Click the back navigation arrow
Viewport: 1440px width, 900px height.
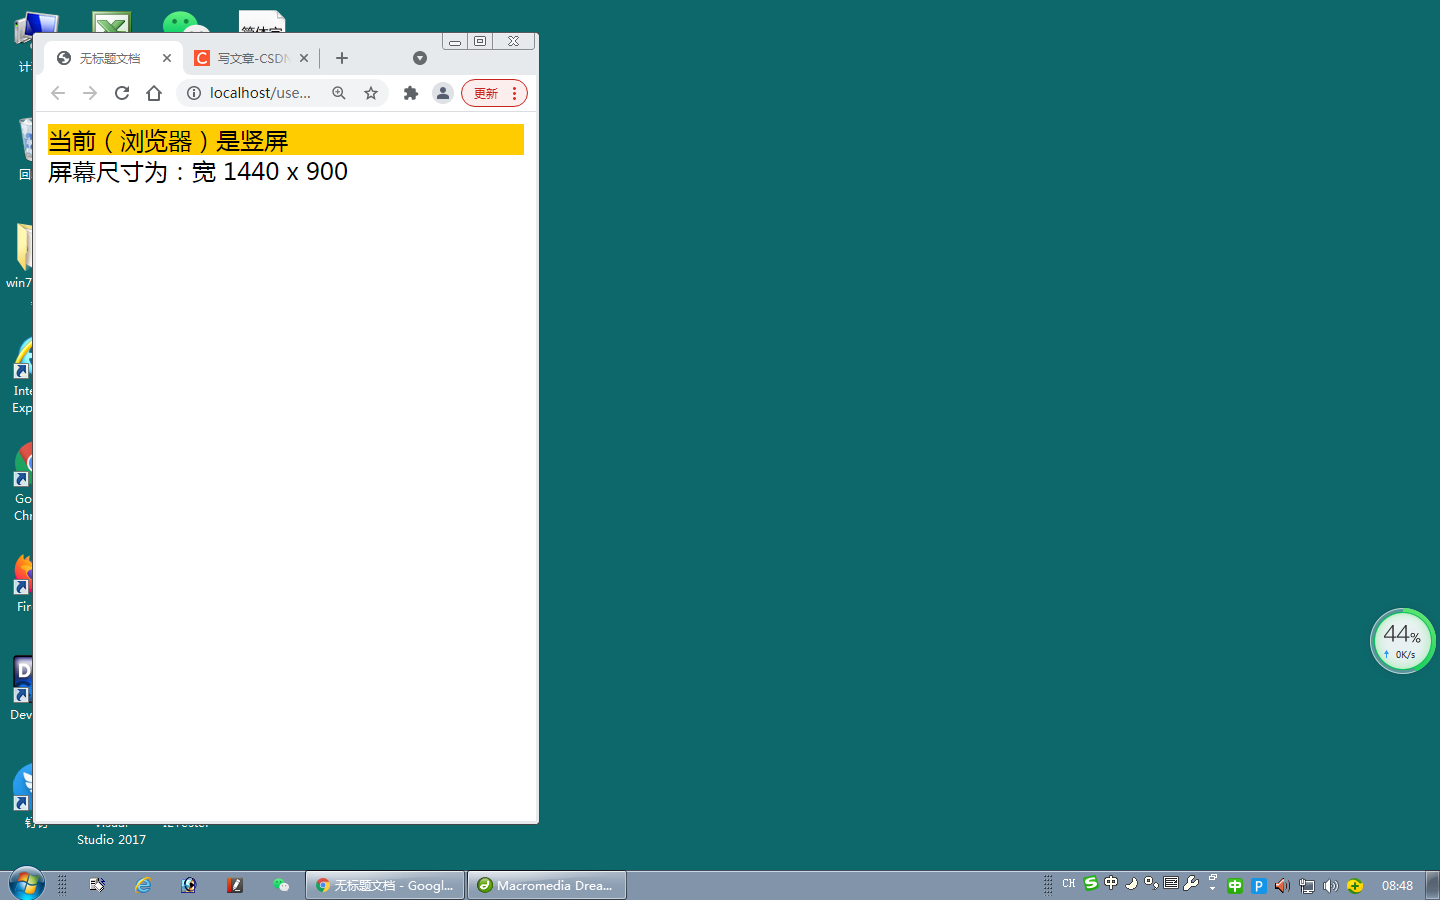point(57,92)
